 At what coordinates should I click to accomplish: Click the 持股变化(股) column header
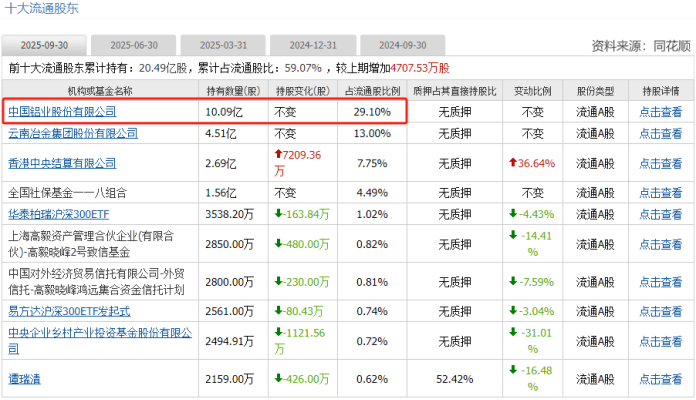point(303,91)
